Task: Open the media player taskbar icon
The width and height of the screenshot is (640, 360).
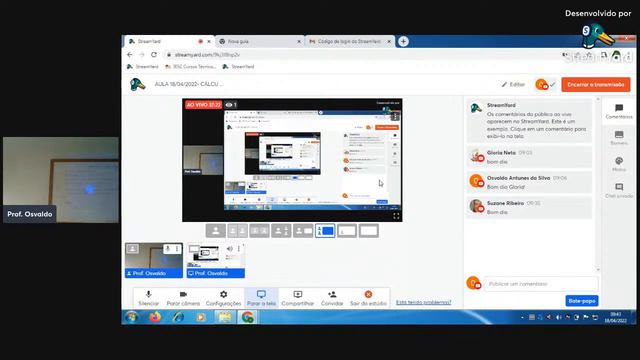Action: click(201, 317)
